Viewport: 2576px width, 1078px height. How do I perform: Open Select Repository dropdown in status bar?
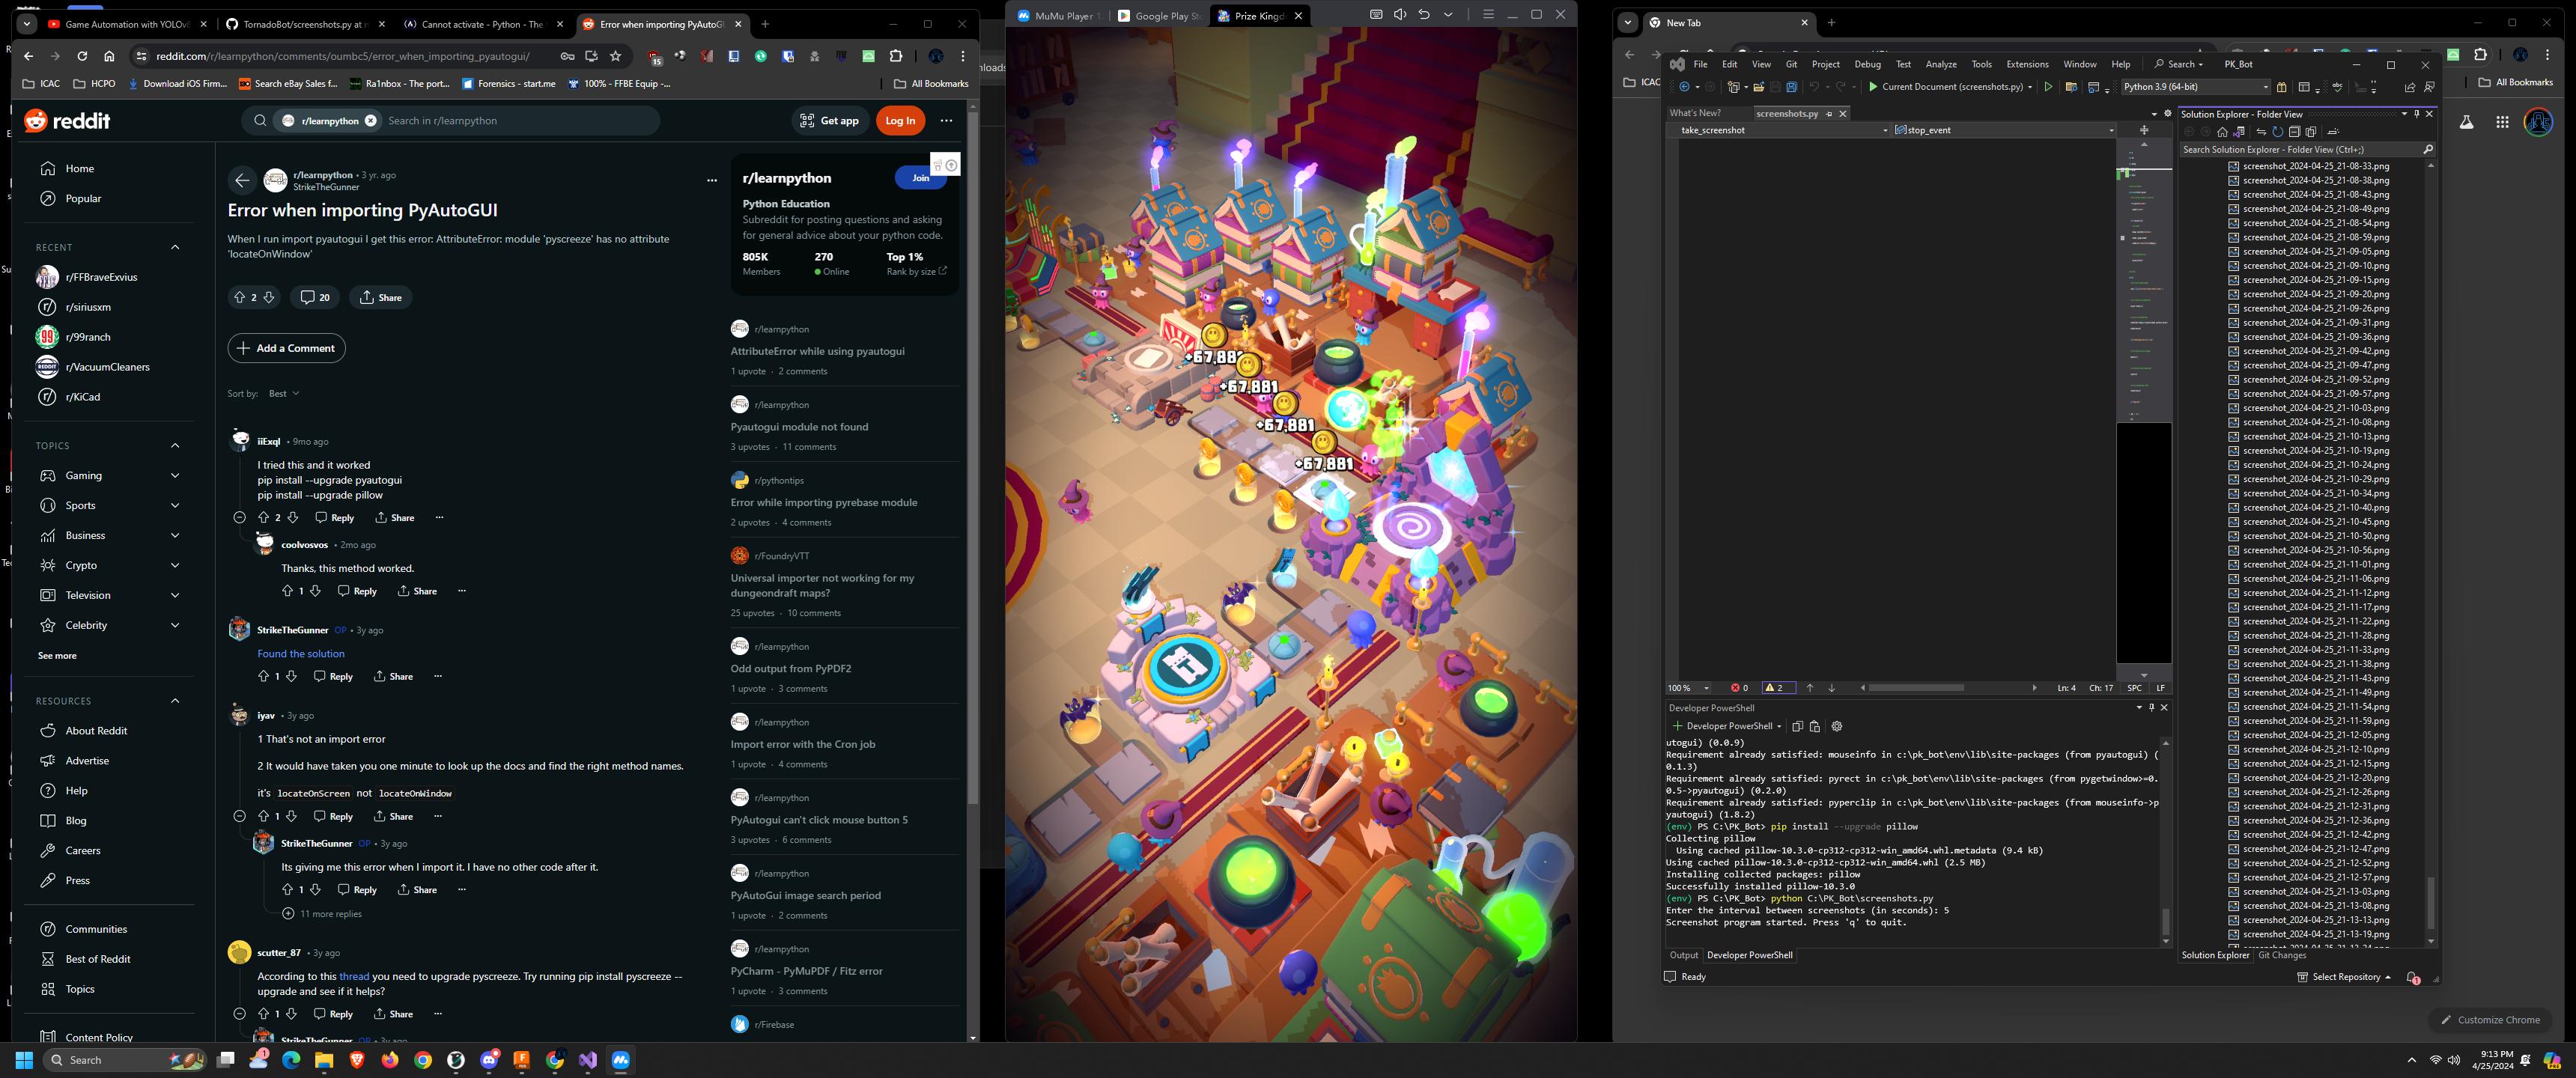2344,977
